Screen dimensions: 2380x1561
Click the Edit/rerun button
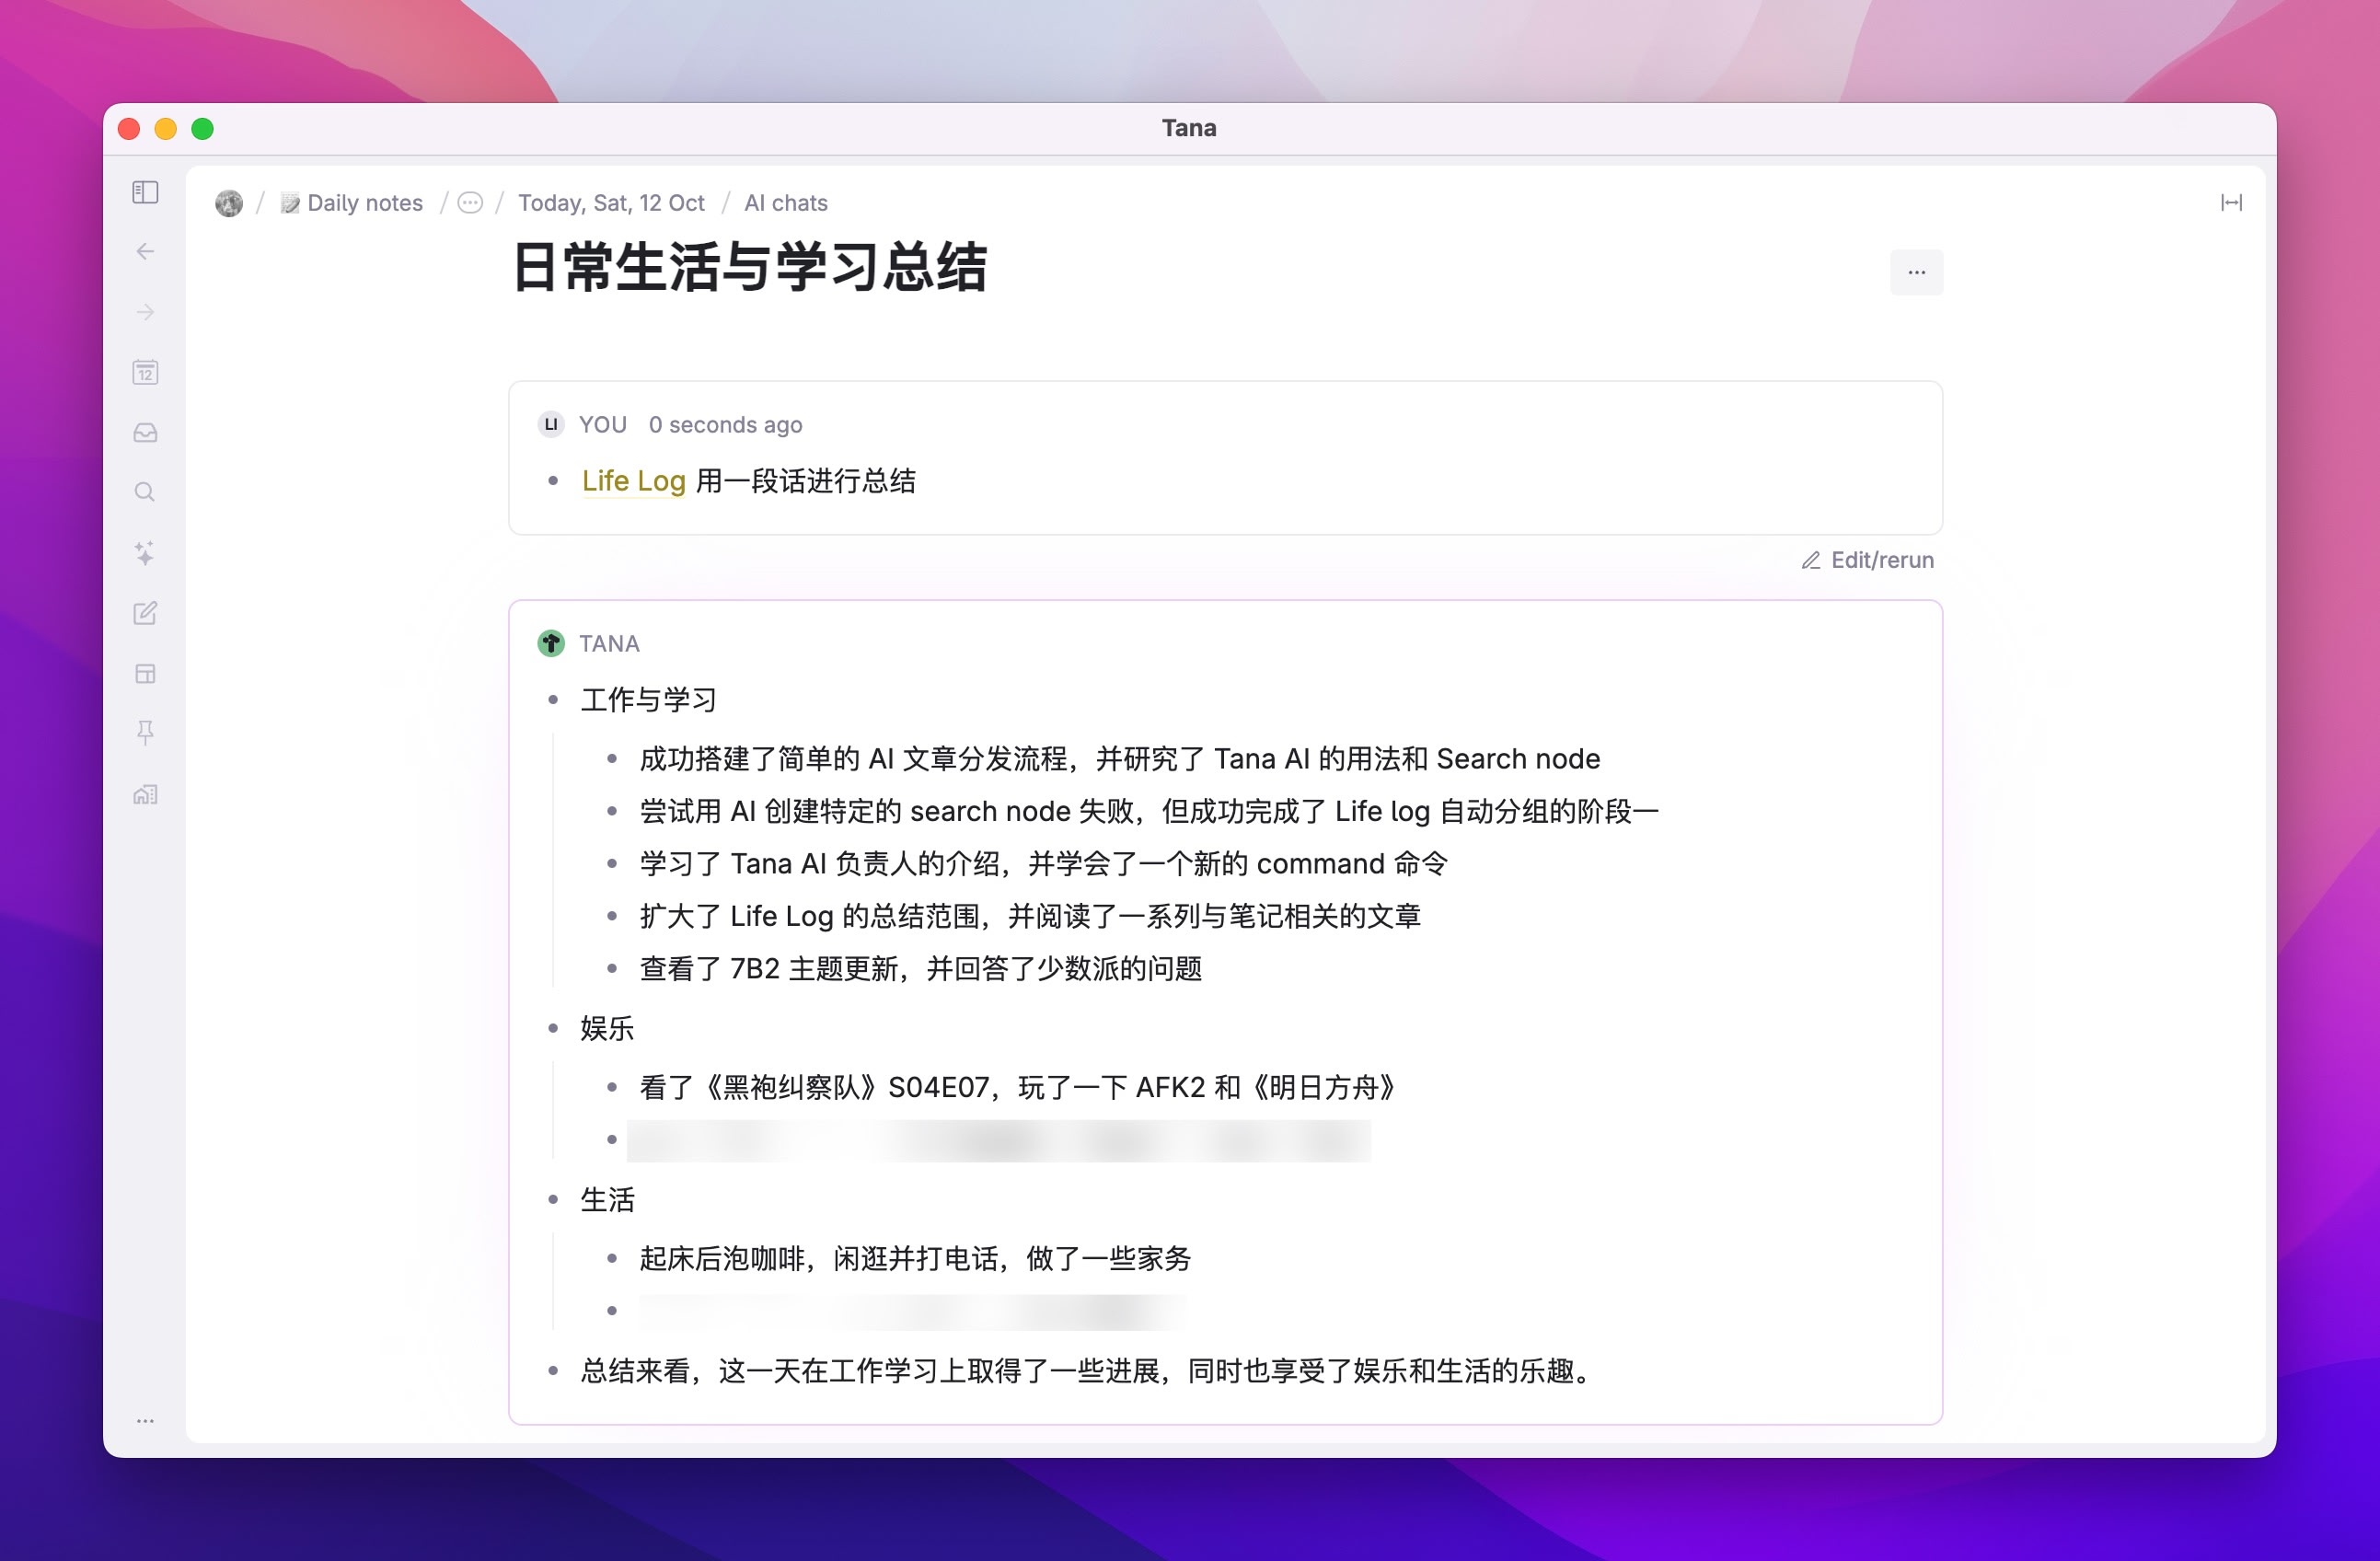[x=1868, y=560]
